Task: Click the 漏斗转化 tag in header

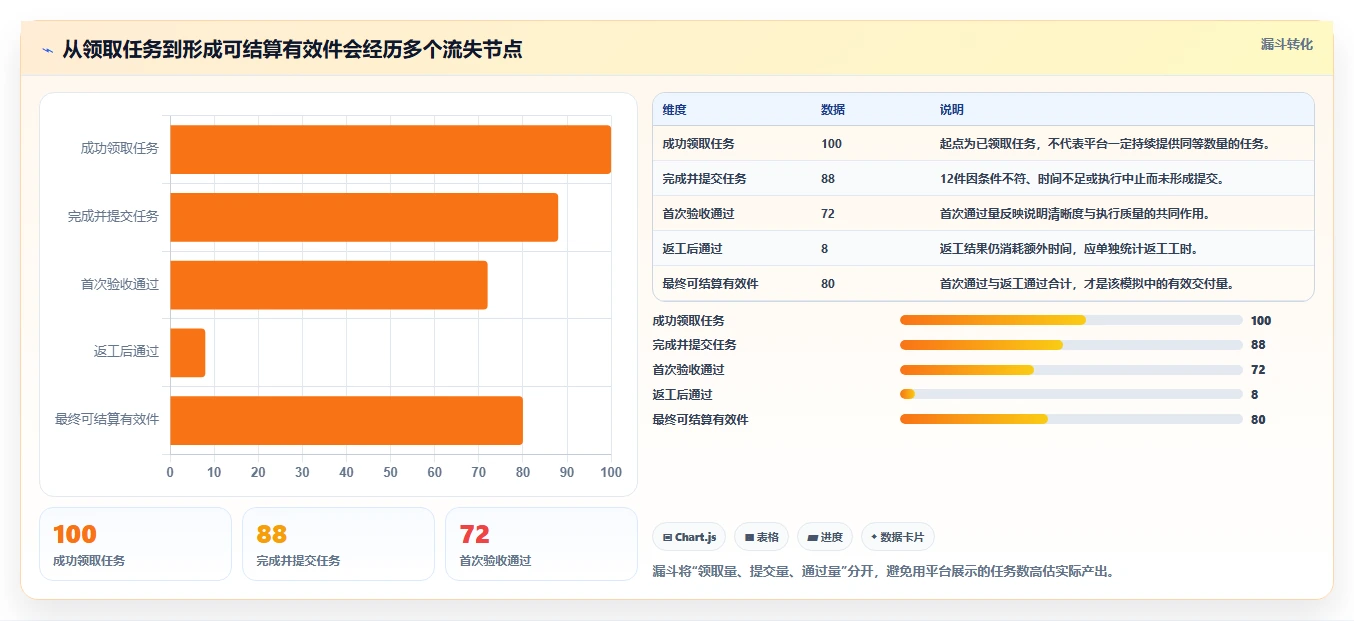Action: pyautogui.click(x=1286, y=45)
